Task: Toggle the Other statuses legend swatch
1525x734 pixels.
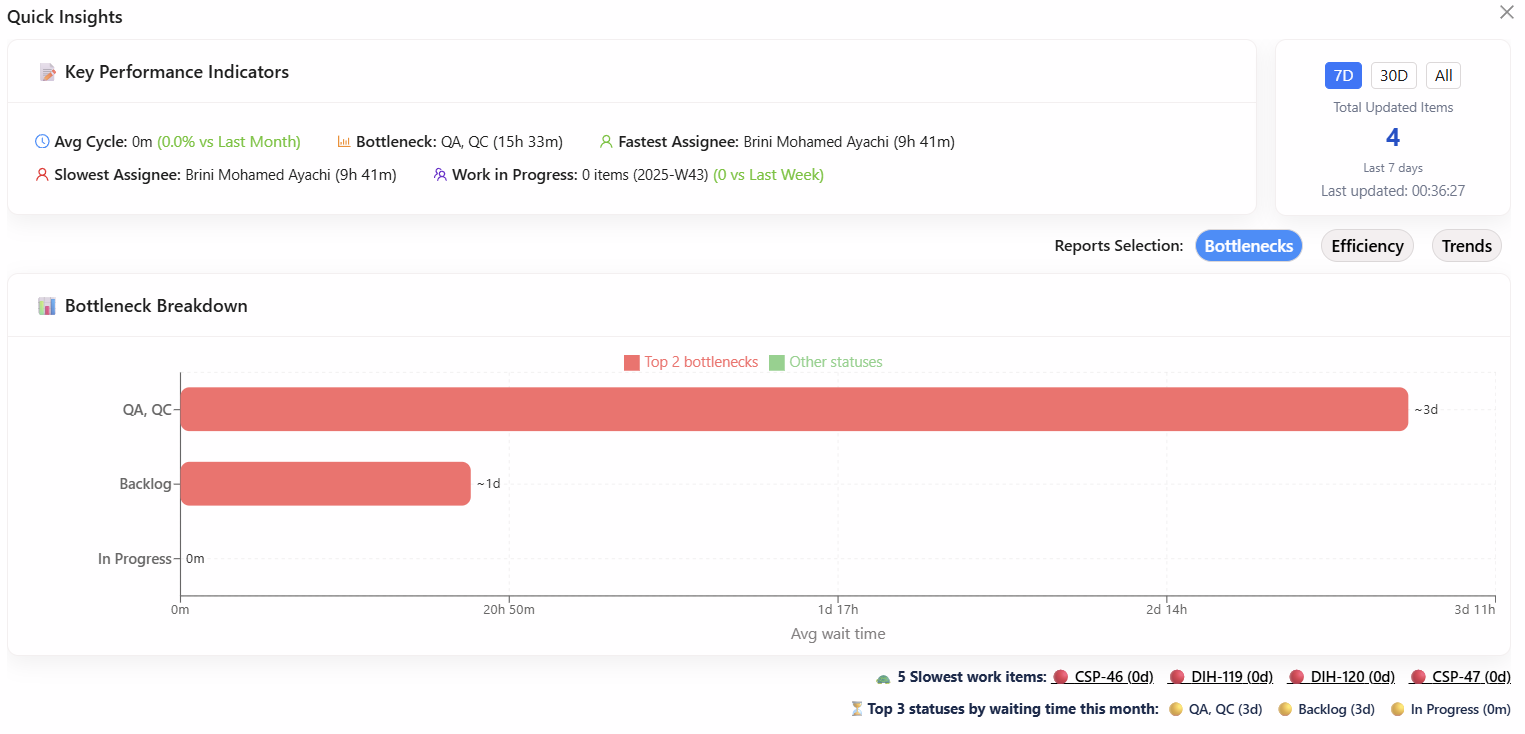Action: tap(777, 363)
